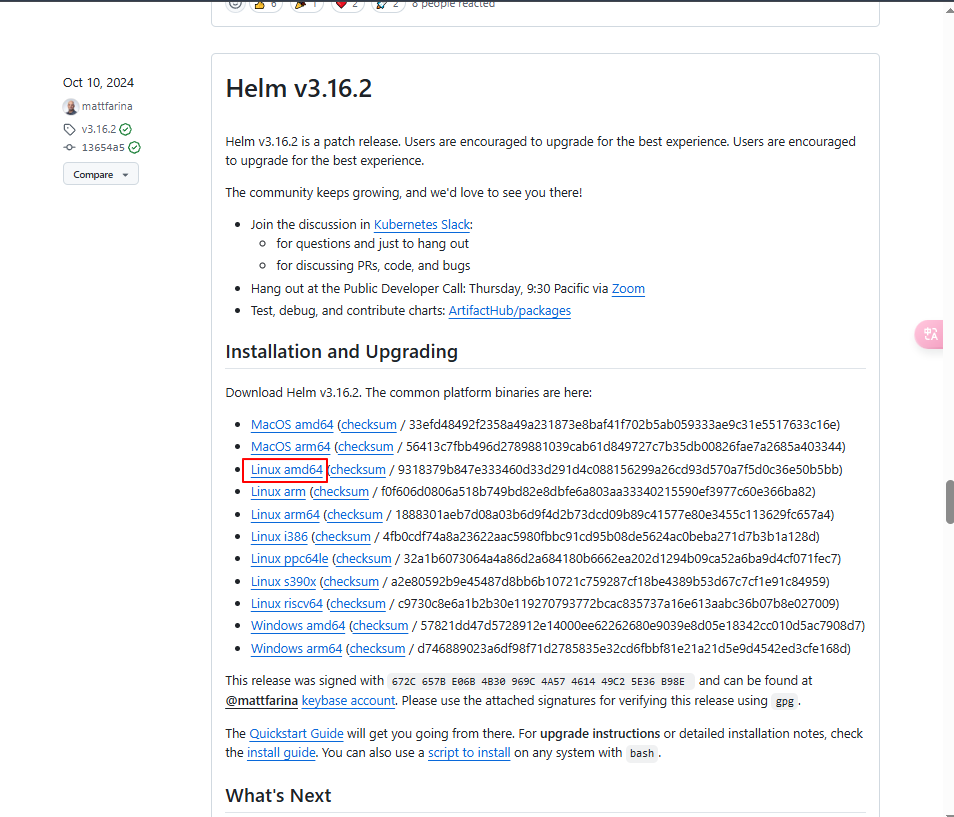The height and width of the screenshot is (817, 954).
Task: Open the Quickstart Guide link
Action: click(x=296, y=734)
